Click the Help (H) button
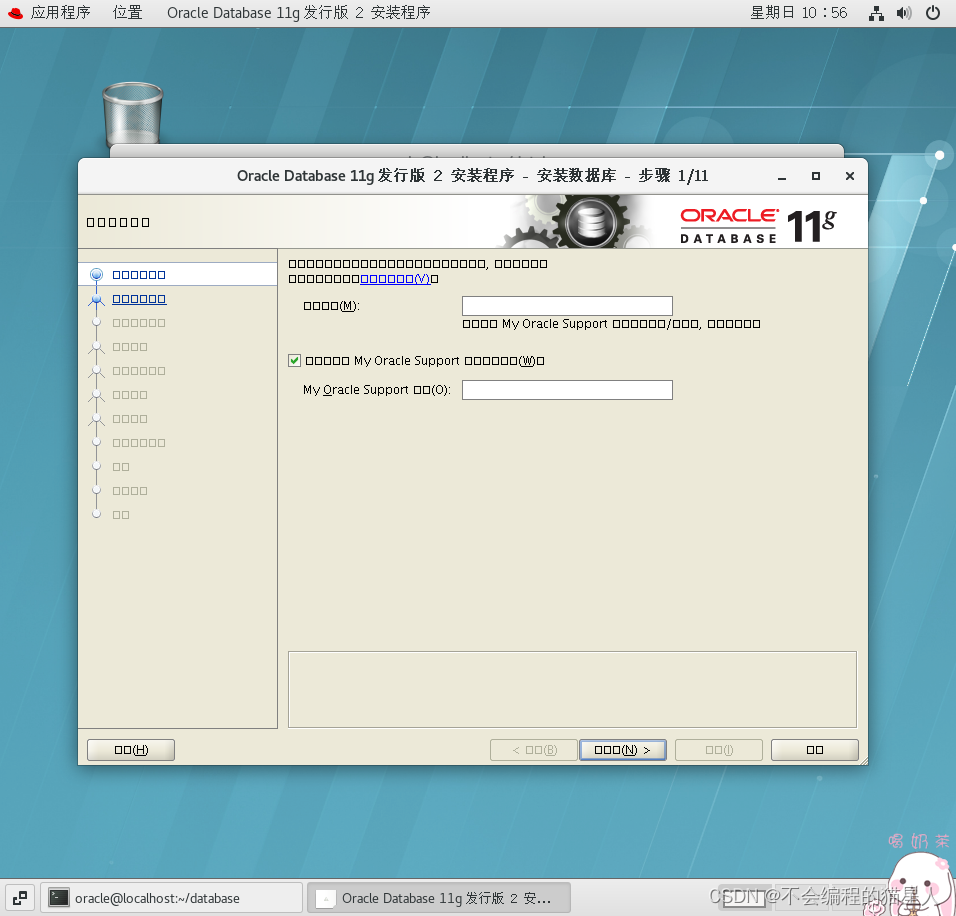The image size is (956, 916). tap(131, 750)
